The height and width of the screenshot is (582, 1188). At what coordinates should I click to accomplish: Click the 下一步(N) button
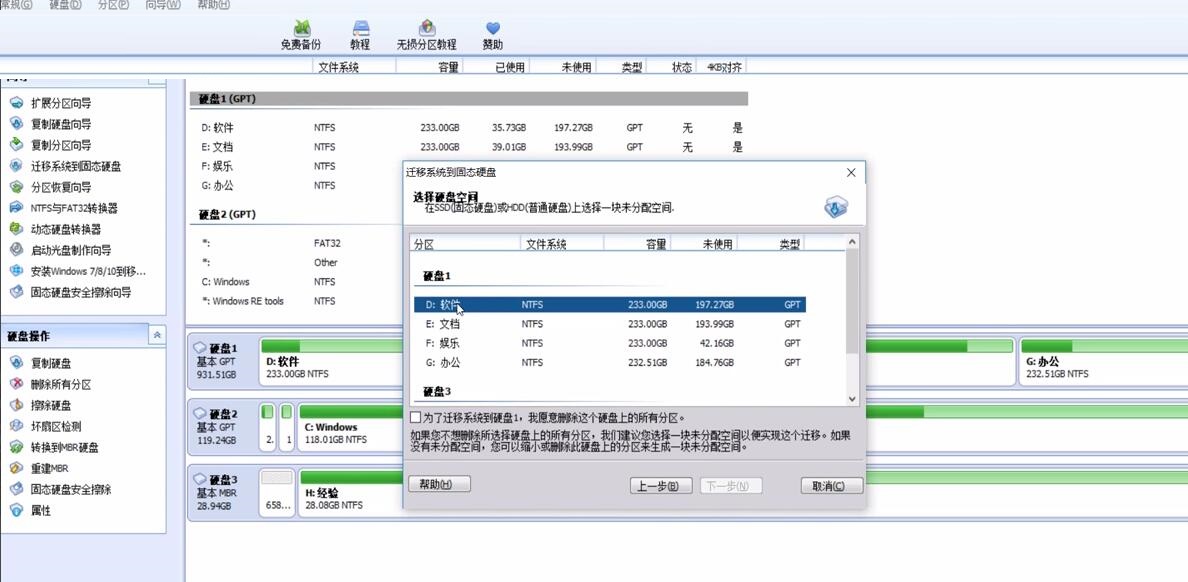coord(731,486)
